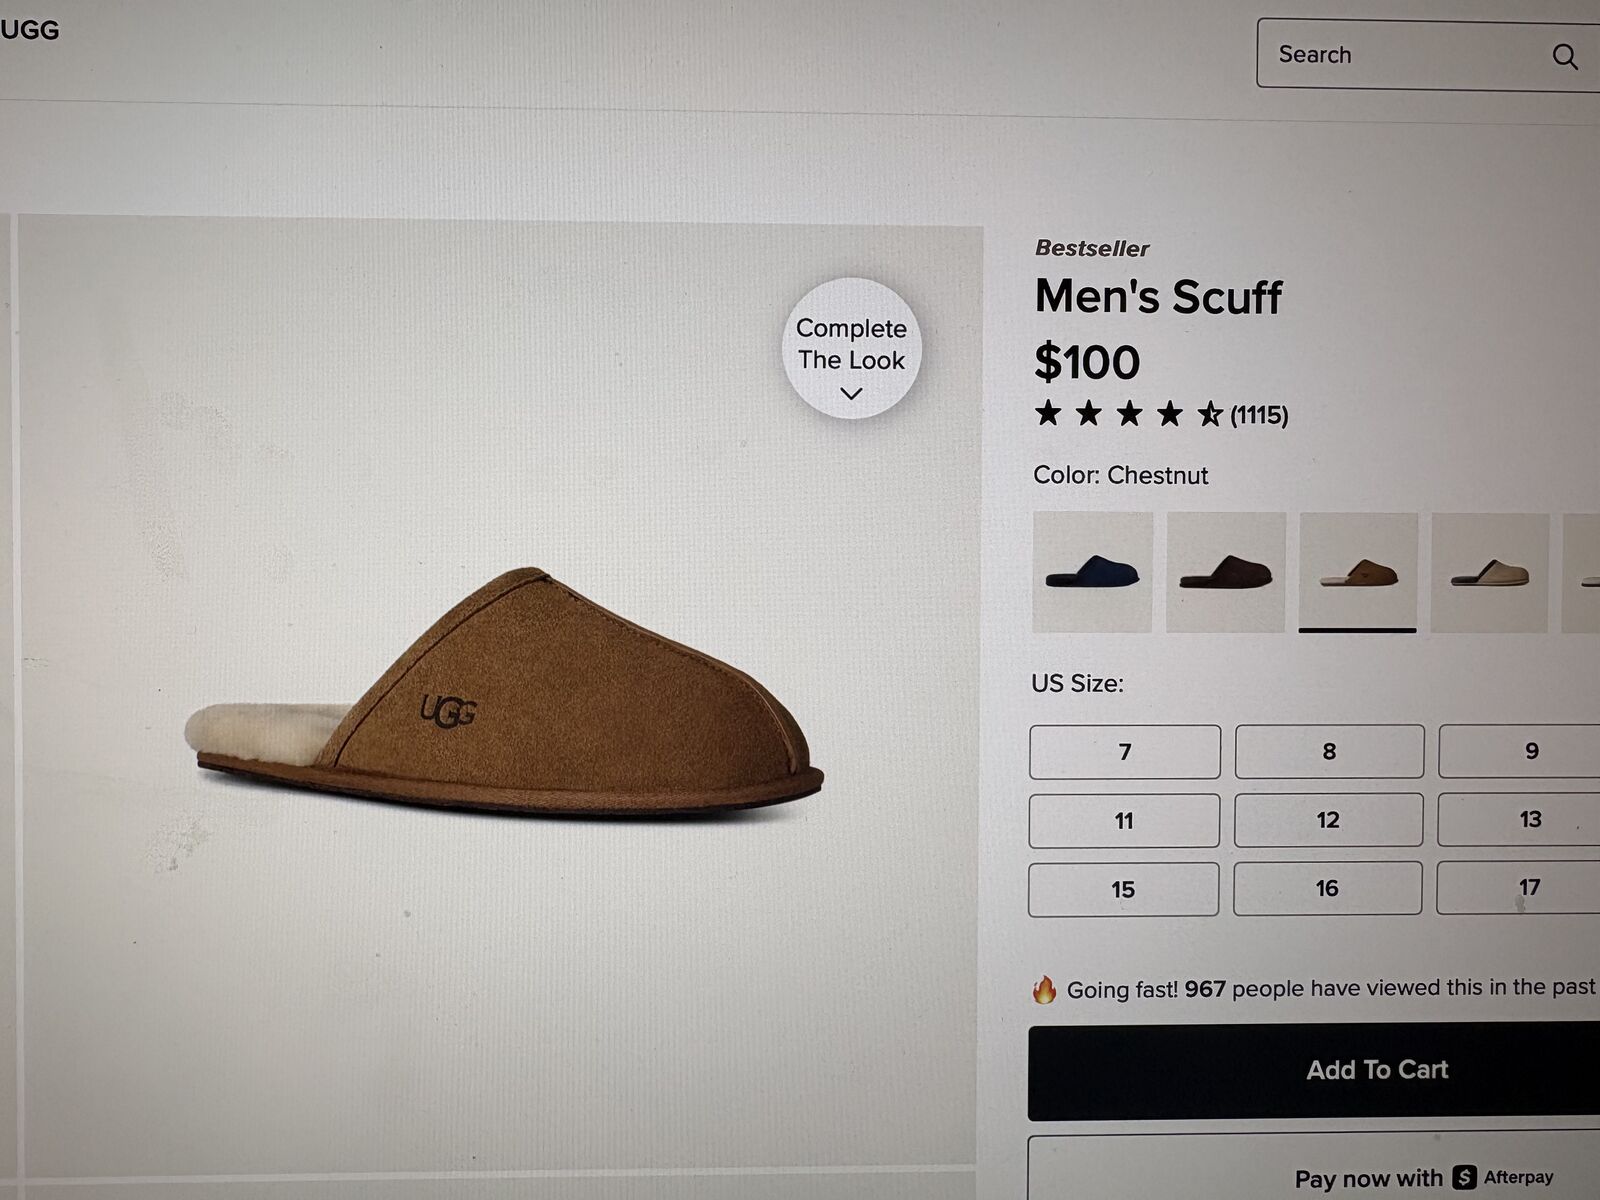Choose US size 8
The image size is (1600, 1200).
tap(1329, 752)
